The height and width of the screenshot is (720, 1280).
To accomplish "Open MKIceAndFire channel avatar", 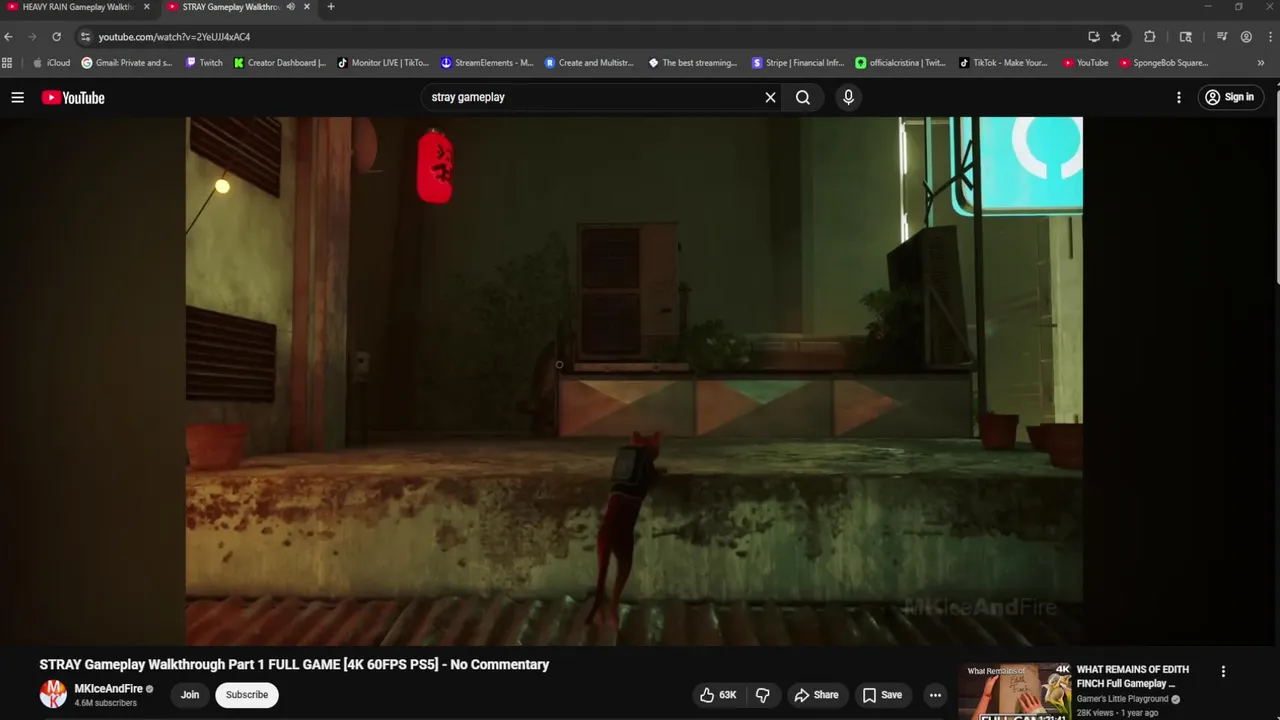I will pos(53,694).
